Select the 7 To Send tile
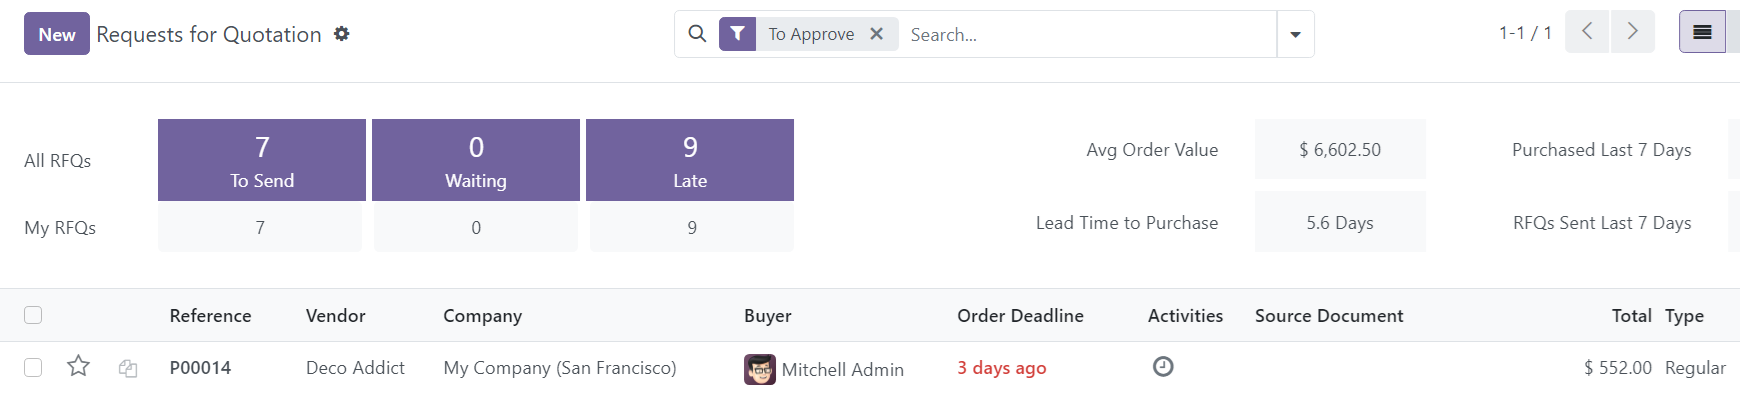The image size is (1740, 396). click(x=262, y=160)
